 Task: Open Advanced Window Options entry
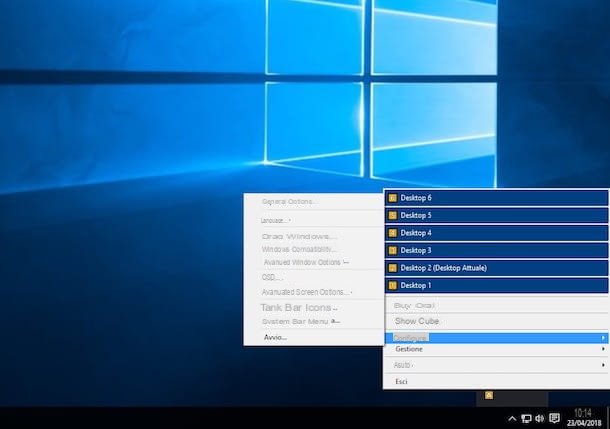tap(314, 263)
